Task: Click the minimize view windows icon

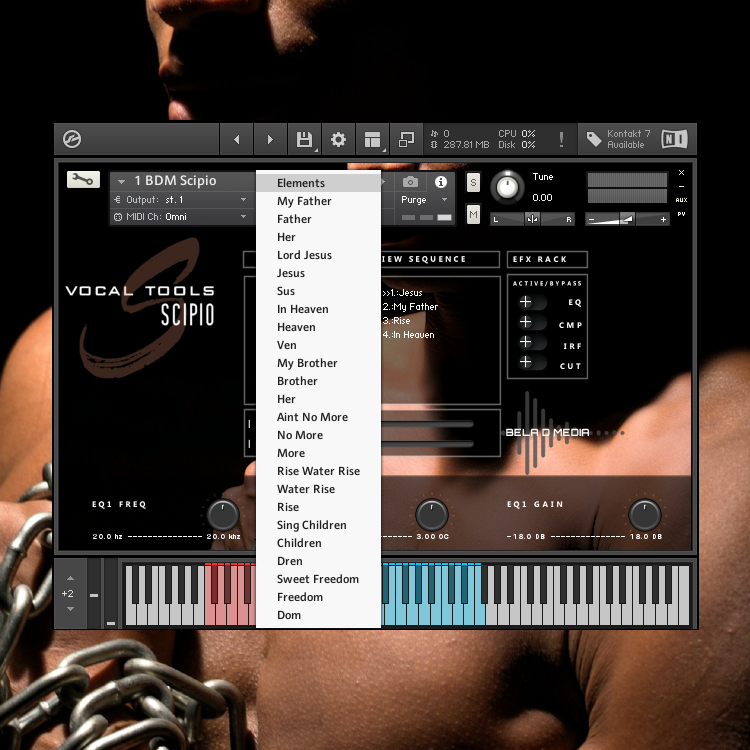Action: coord(406,139)
